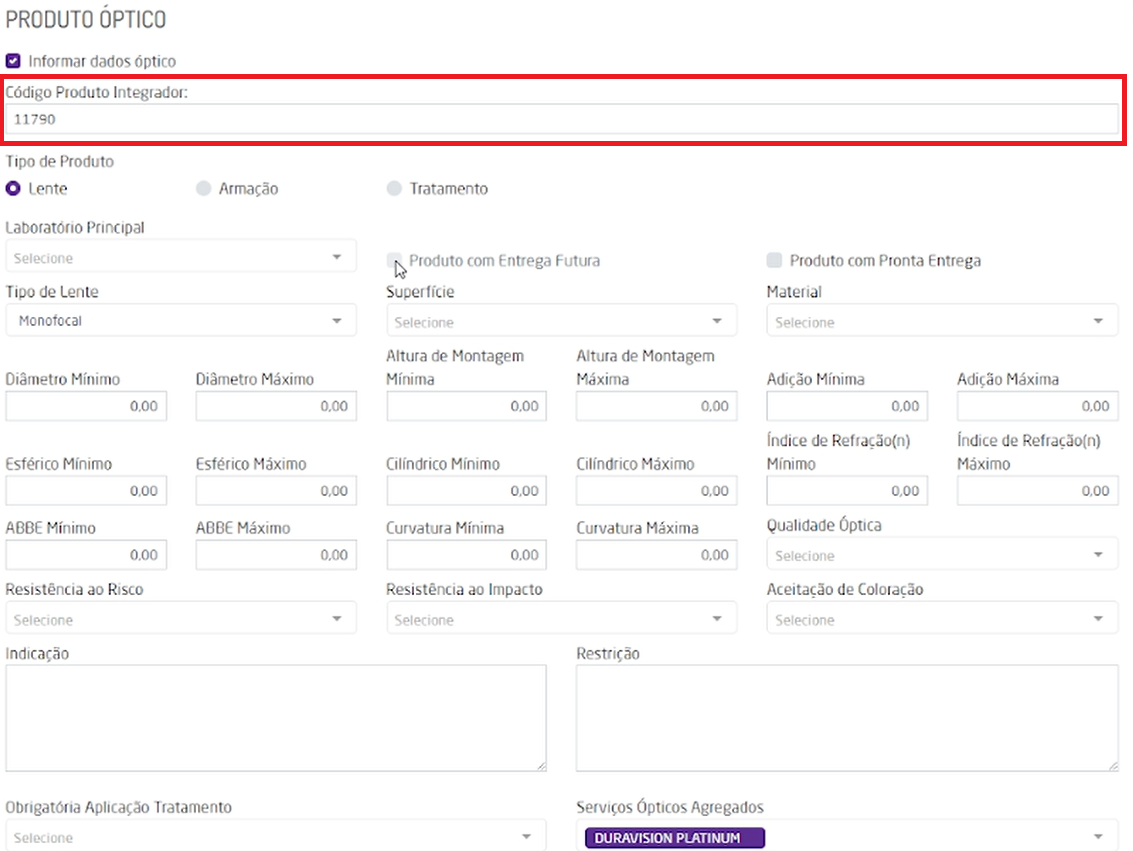This screenshot has width=1133, height=851.
Task: Open the Resistência ao Risco dropdown
Action: click(180, 620)
